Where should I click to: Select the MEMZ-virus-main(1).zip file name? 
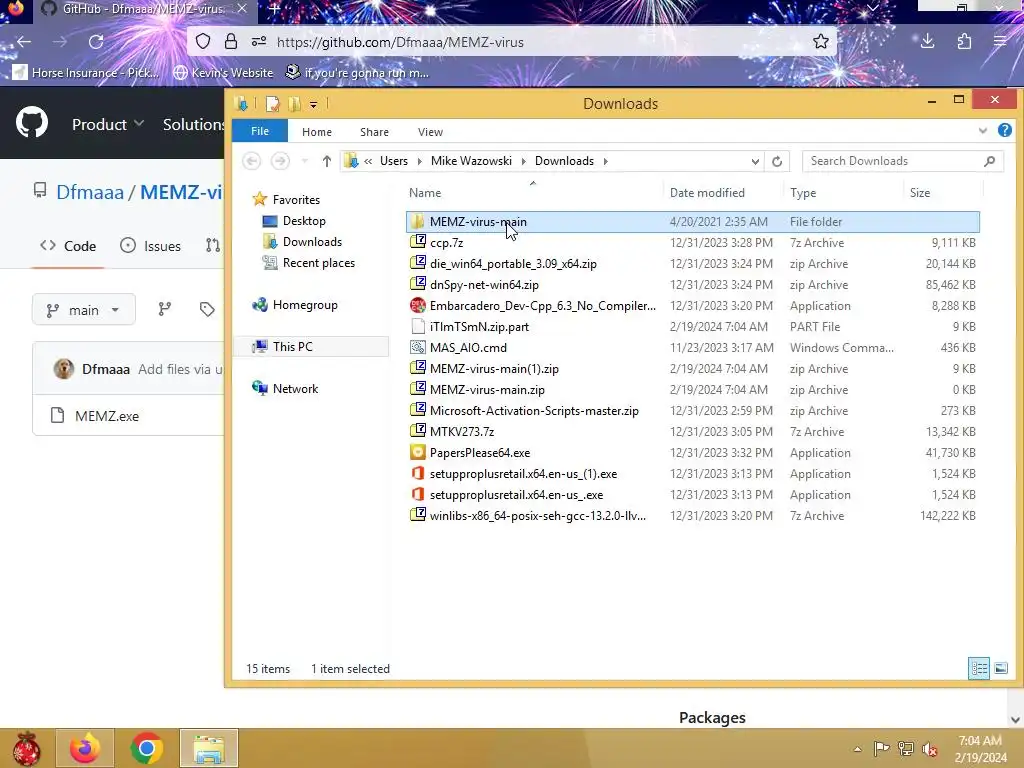(494, 369)
